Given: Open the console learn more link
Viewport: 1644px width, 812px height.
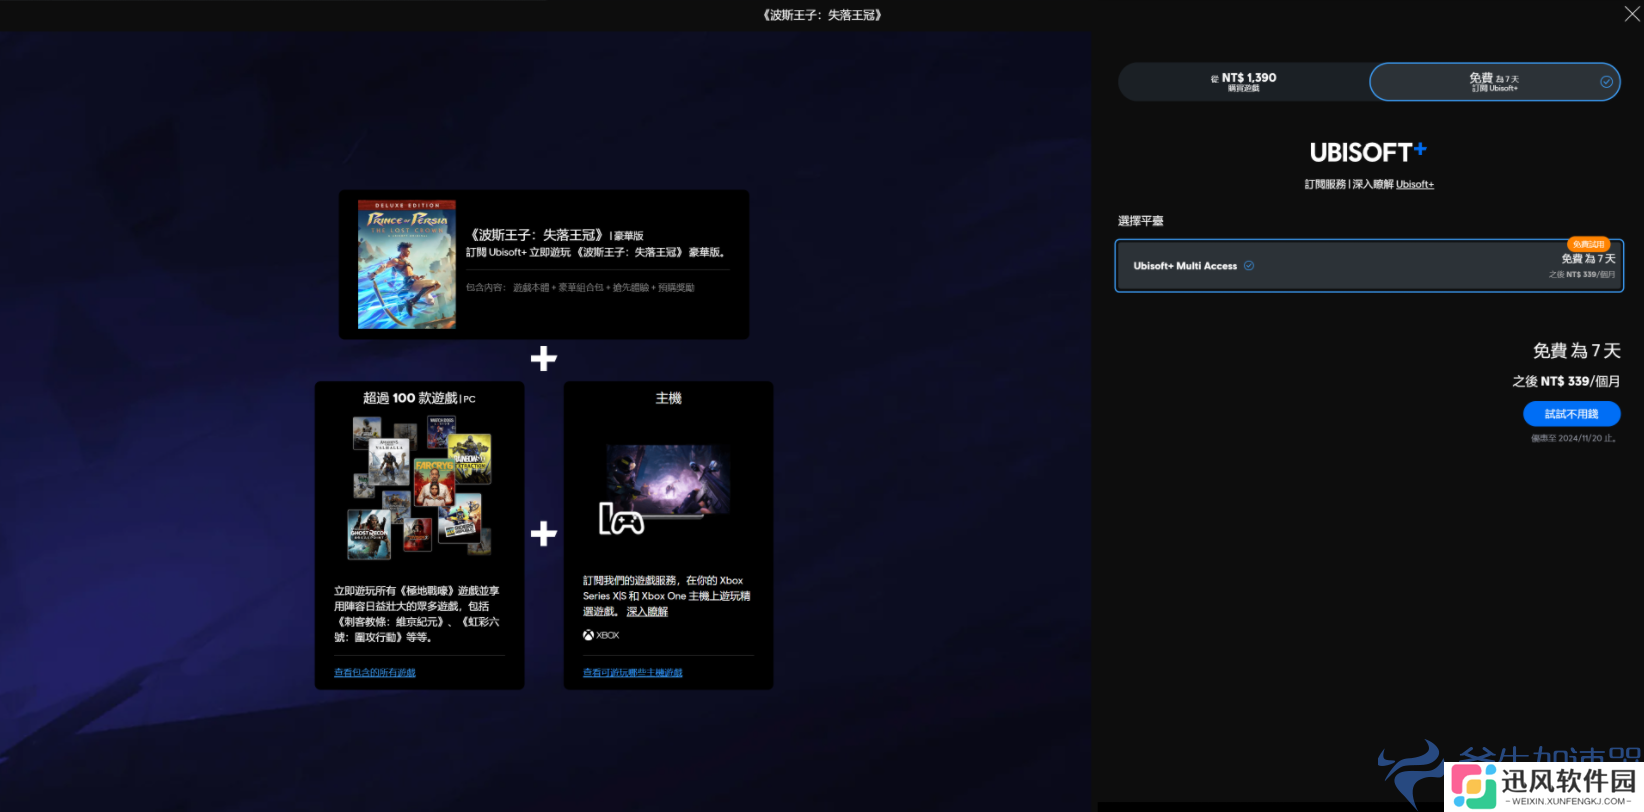Looking at the screenshot, I should pos(647,611).
